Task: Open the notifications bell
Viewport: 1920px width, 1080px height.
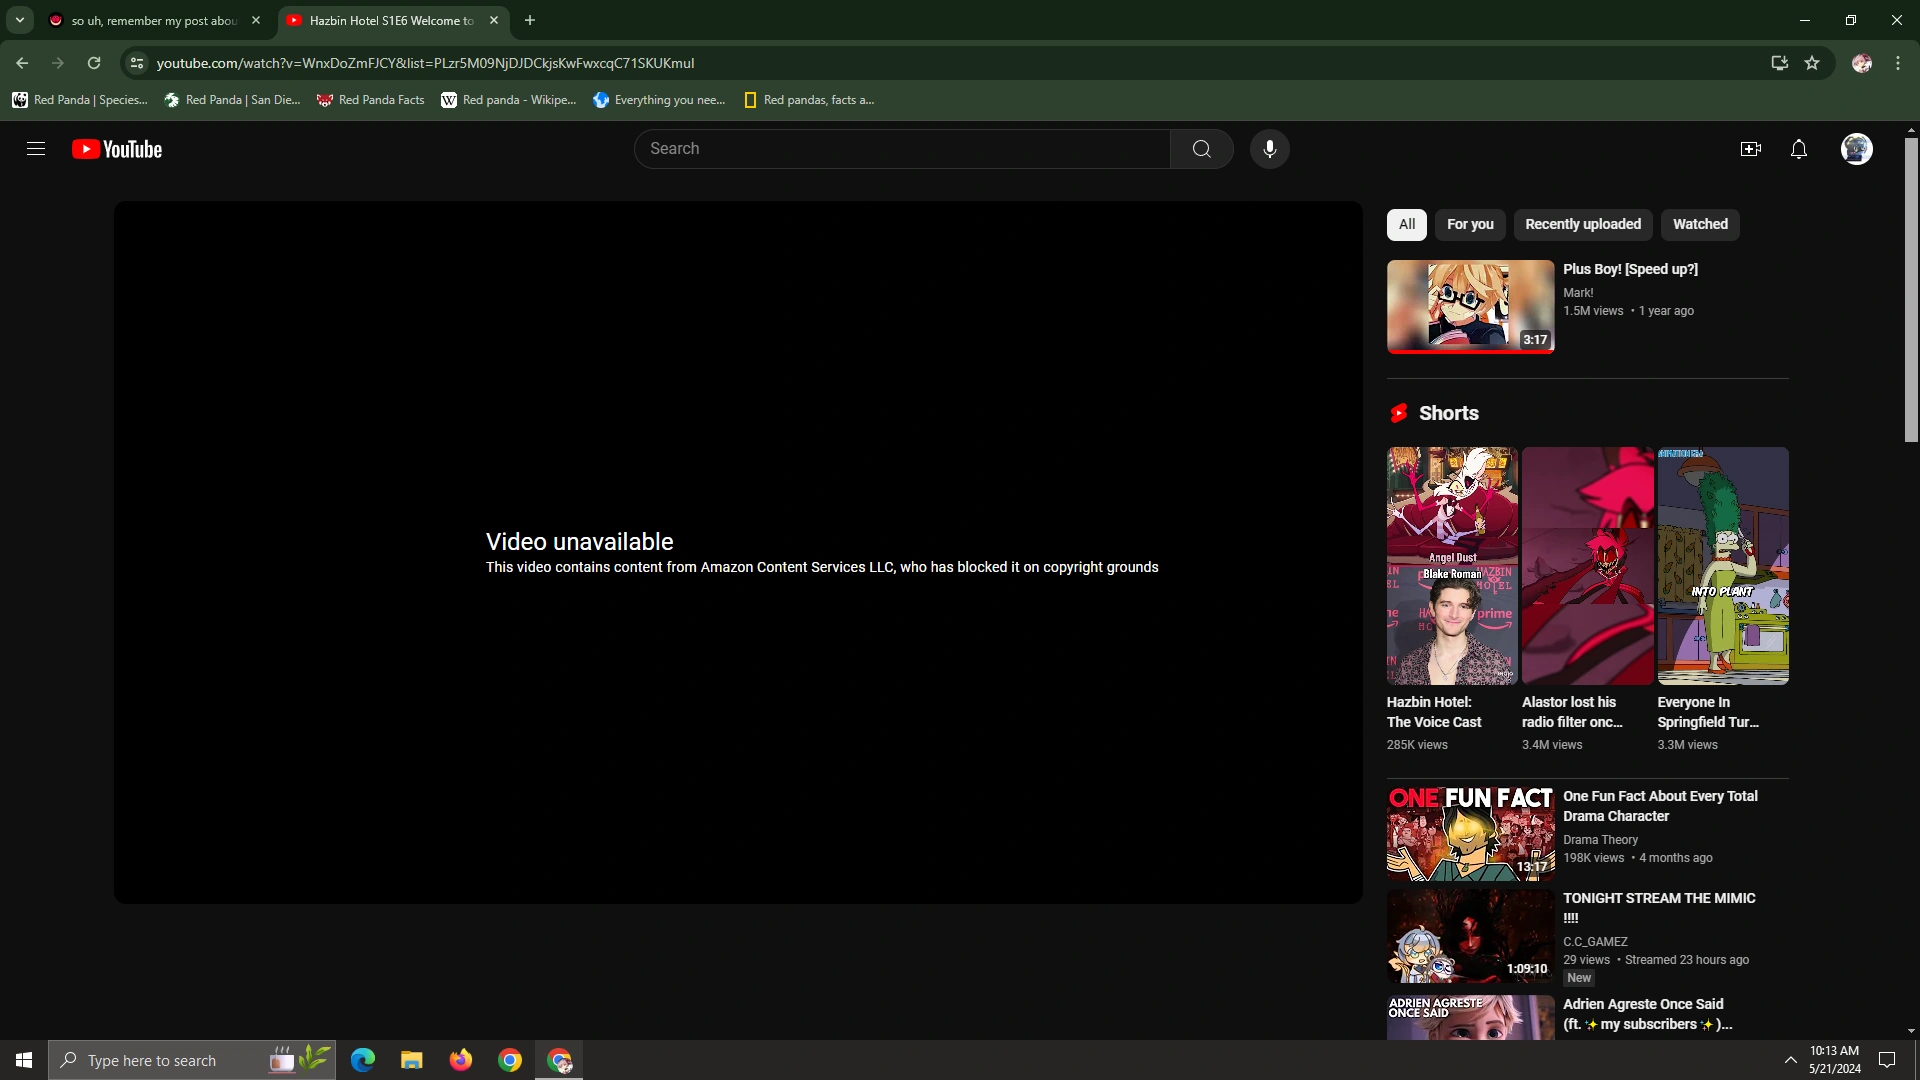Action: coord(1798,149)
